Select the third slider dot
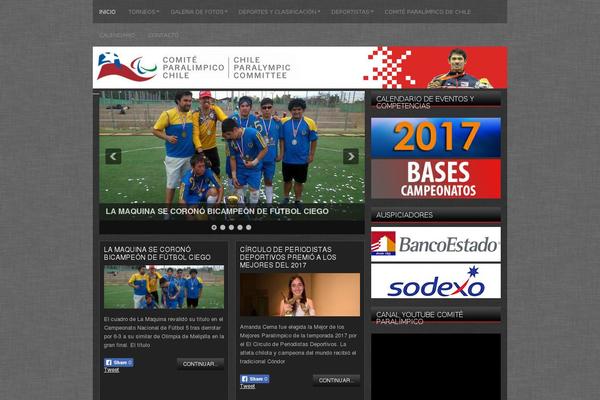Viewport: 600px width, 400px height. pos(232,227)
